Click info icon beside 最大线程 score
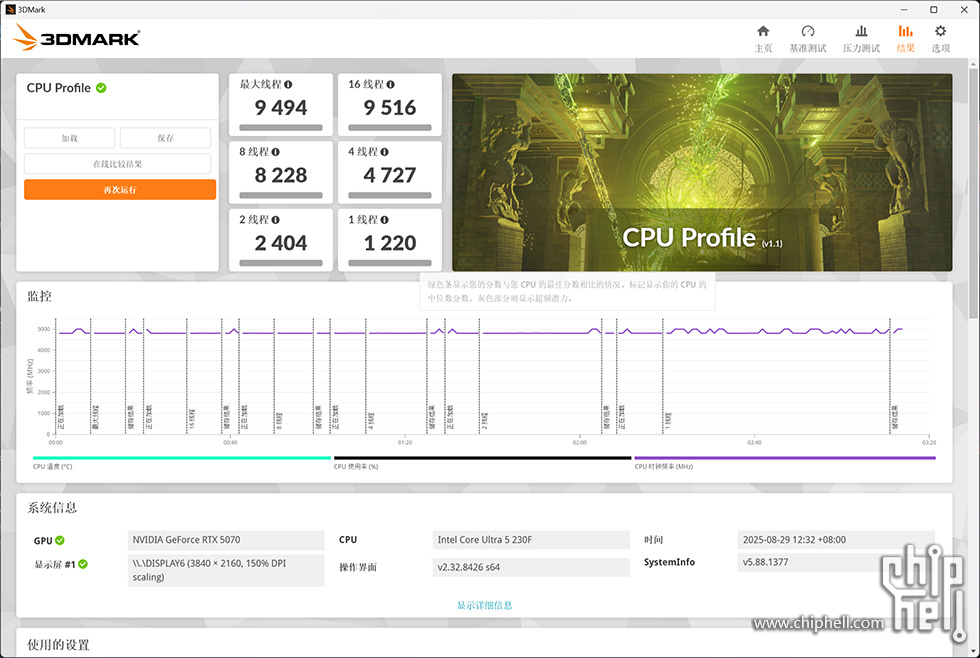The image size is (980, 658). click(x=288, y=84)
